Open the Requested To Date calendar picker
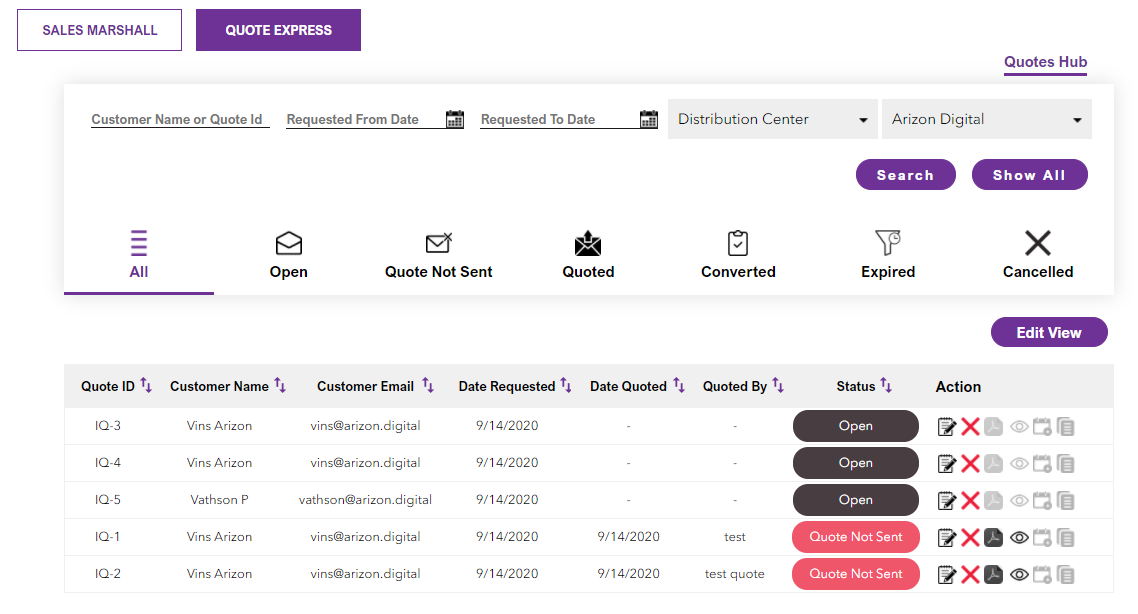 click(x=648, y=119)
